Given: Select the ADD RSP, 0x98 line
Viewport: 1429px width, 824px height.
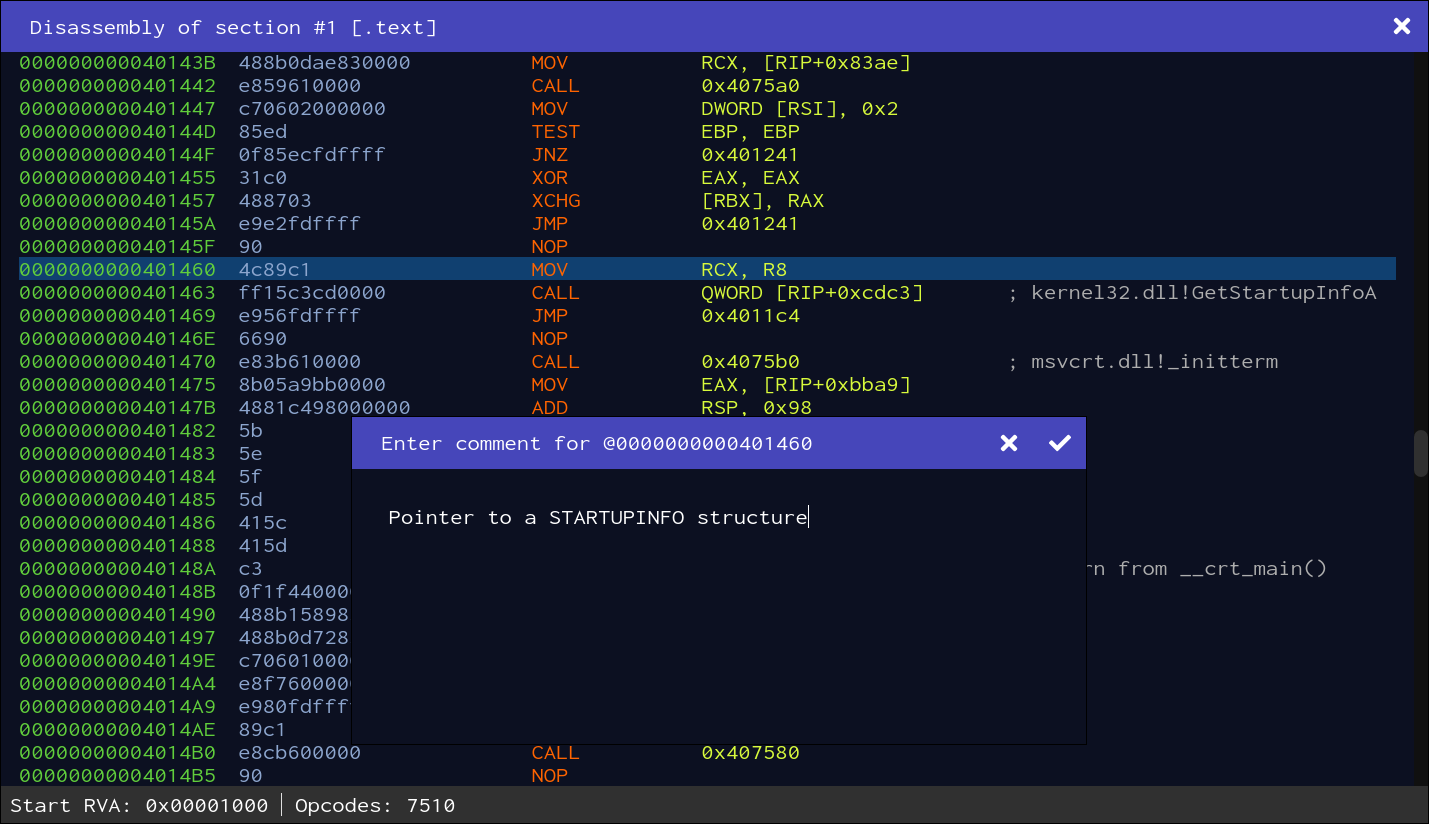Looking at the screenshot, I should [x=707, y=407].
